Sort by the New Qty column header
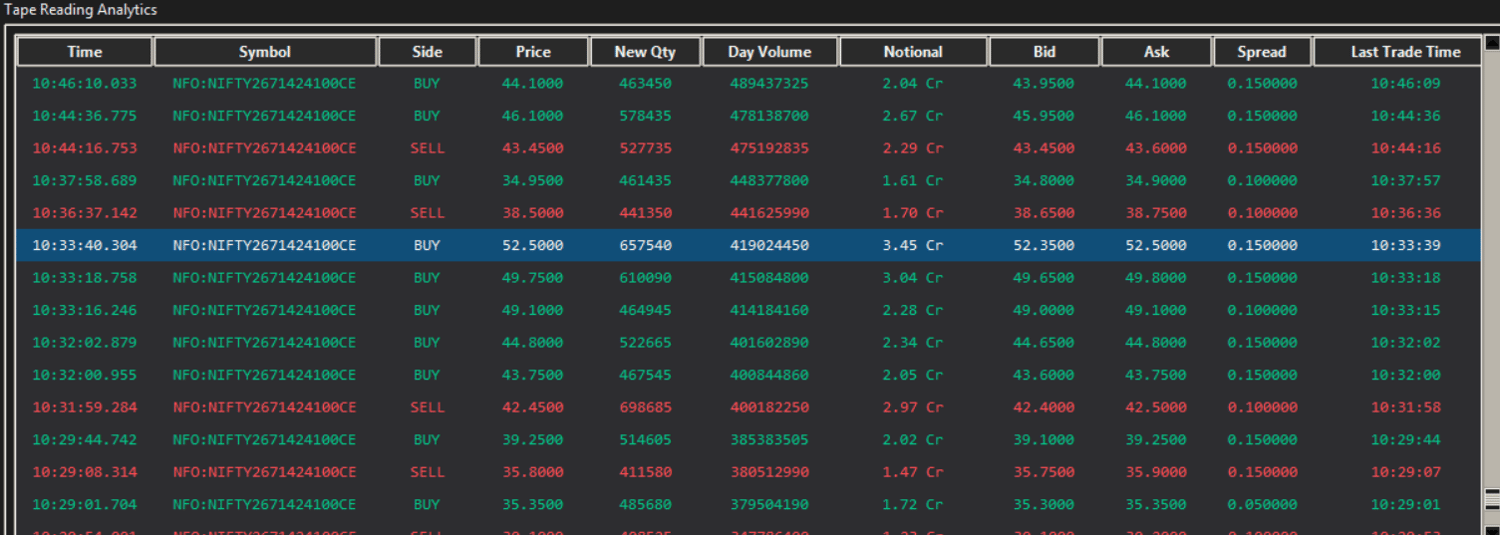The width and height of the screenshot is (1500, 535). tap(645, 52)
